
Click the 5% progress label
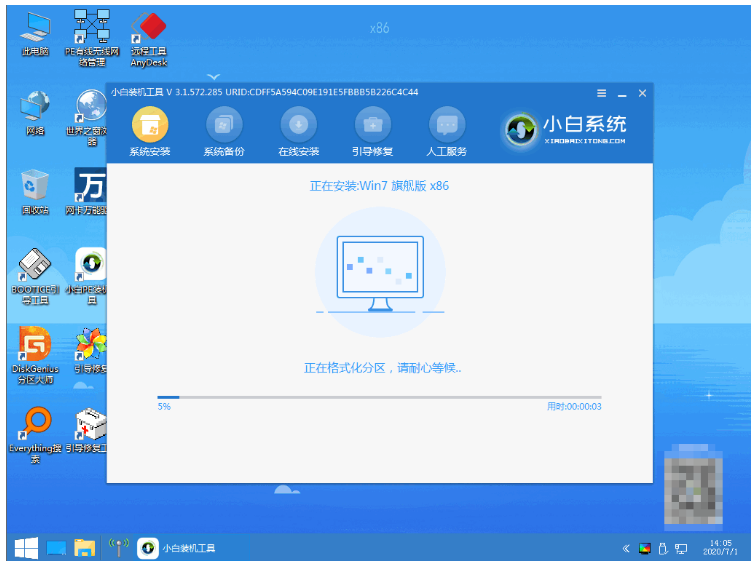click(164, 407)
